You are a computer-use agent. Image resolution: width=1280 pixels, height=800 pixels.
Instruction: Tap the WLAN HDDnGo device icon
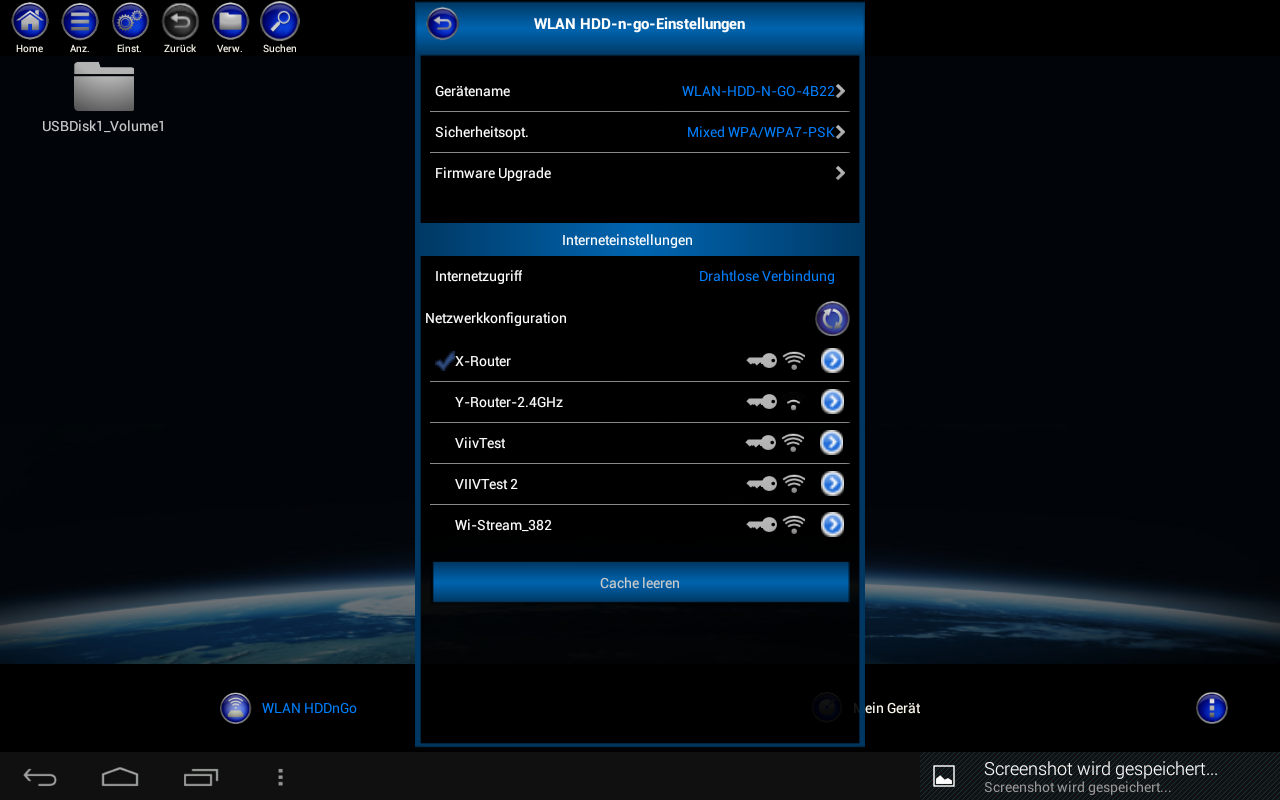[x=235, y=708]
